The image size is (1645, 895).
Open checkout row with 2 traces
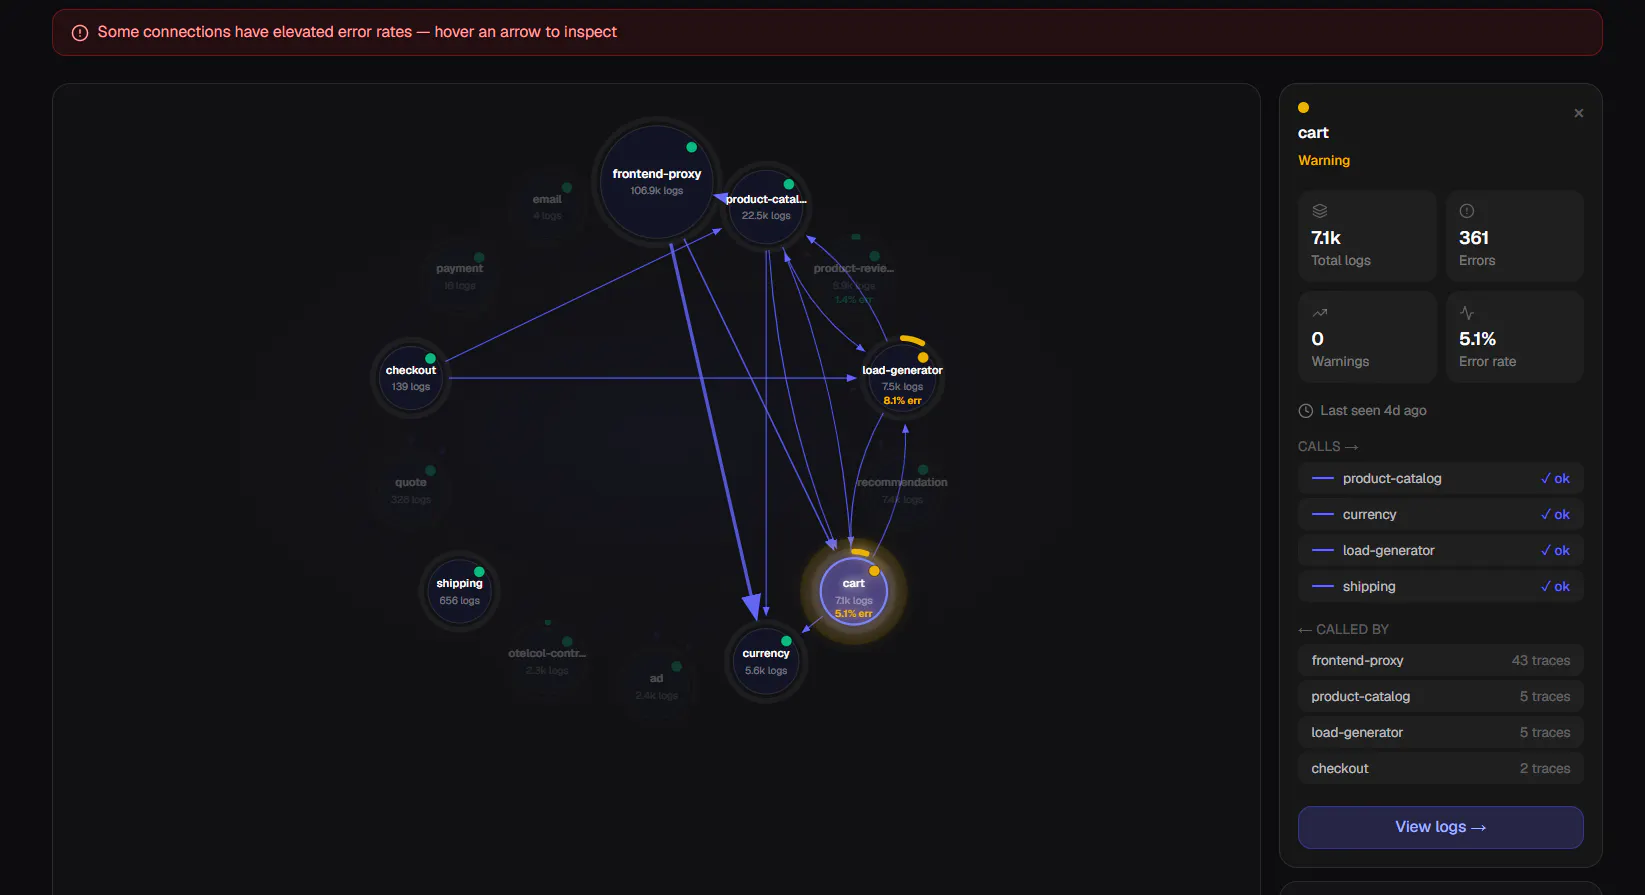click(x=1440, y=768)
